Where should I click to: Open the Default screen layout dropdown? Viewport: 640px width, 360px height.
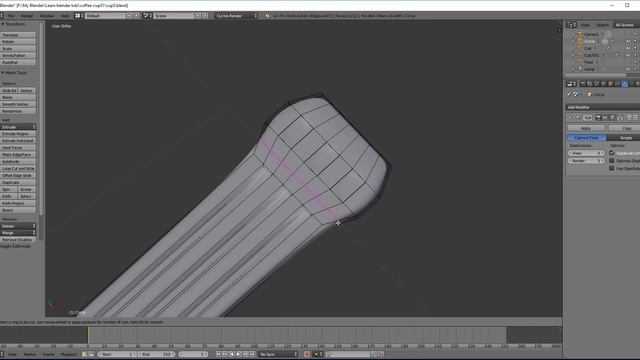pyautogui.click(x=106, y=16)
